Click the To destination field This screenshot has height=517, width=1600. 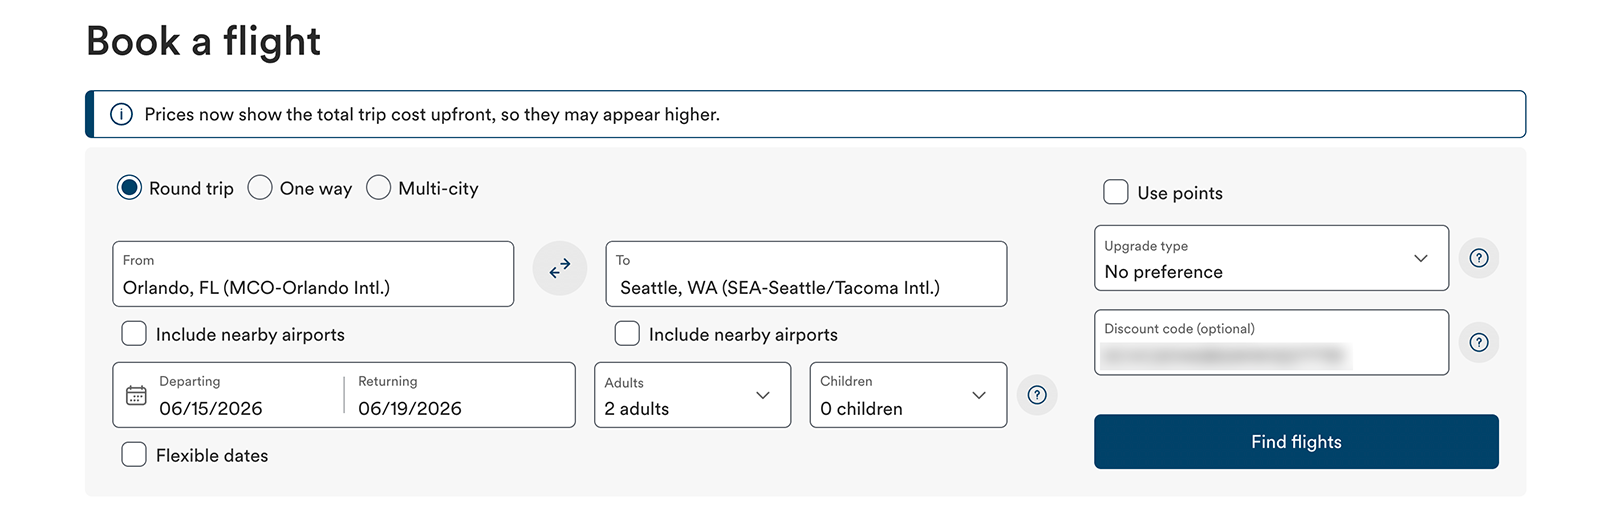pos(806,274)
